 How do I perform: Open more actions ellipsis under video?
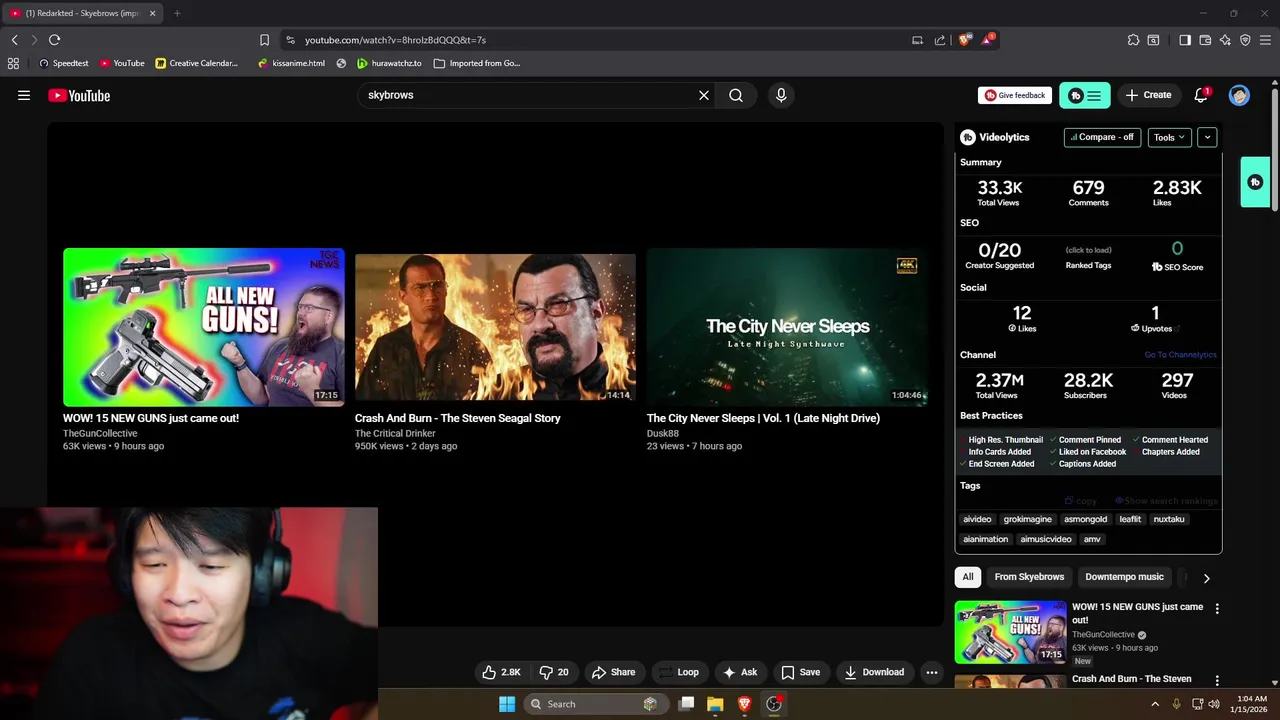pyautogui.click(x=932, y=672)
